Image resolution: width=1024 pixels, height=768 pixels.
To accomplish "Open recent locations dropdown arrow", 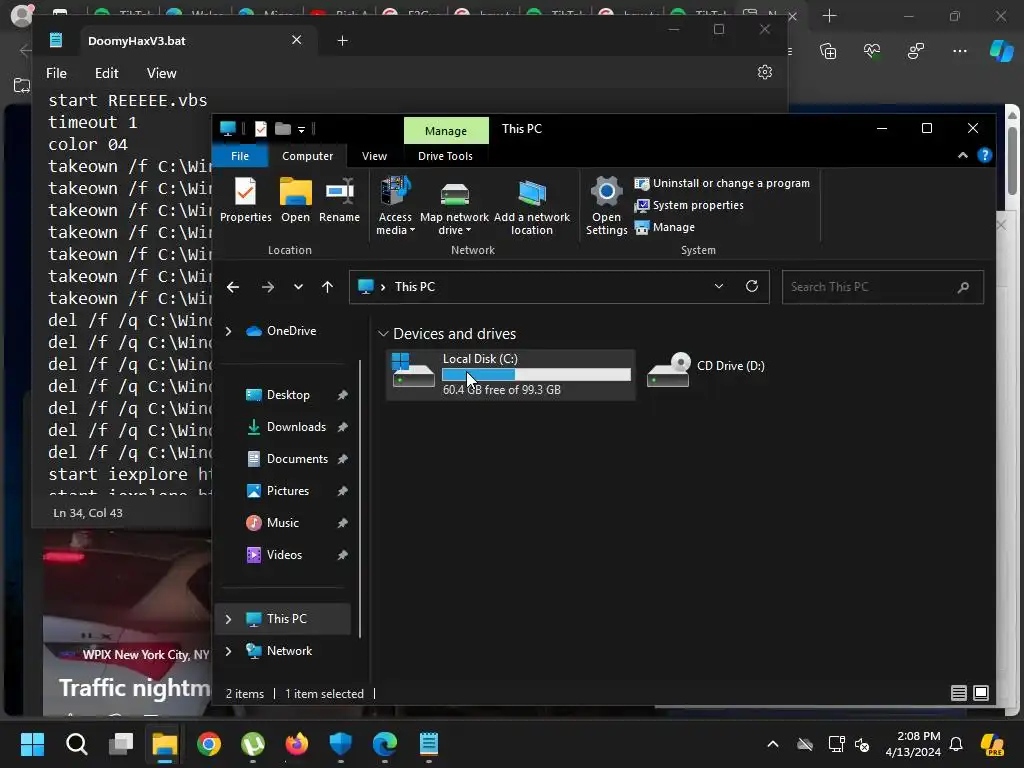I will tap(298, 287).
